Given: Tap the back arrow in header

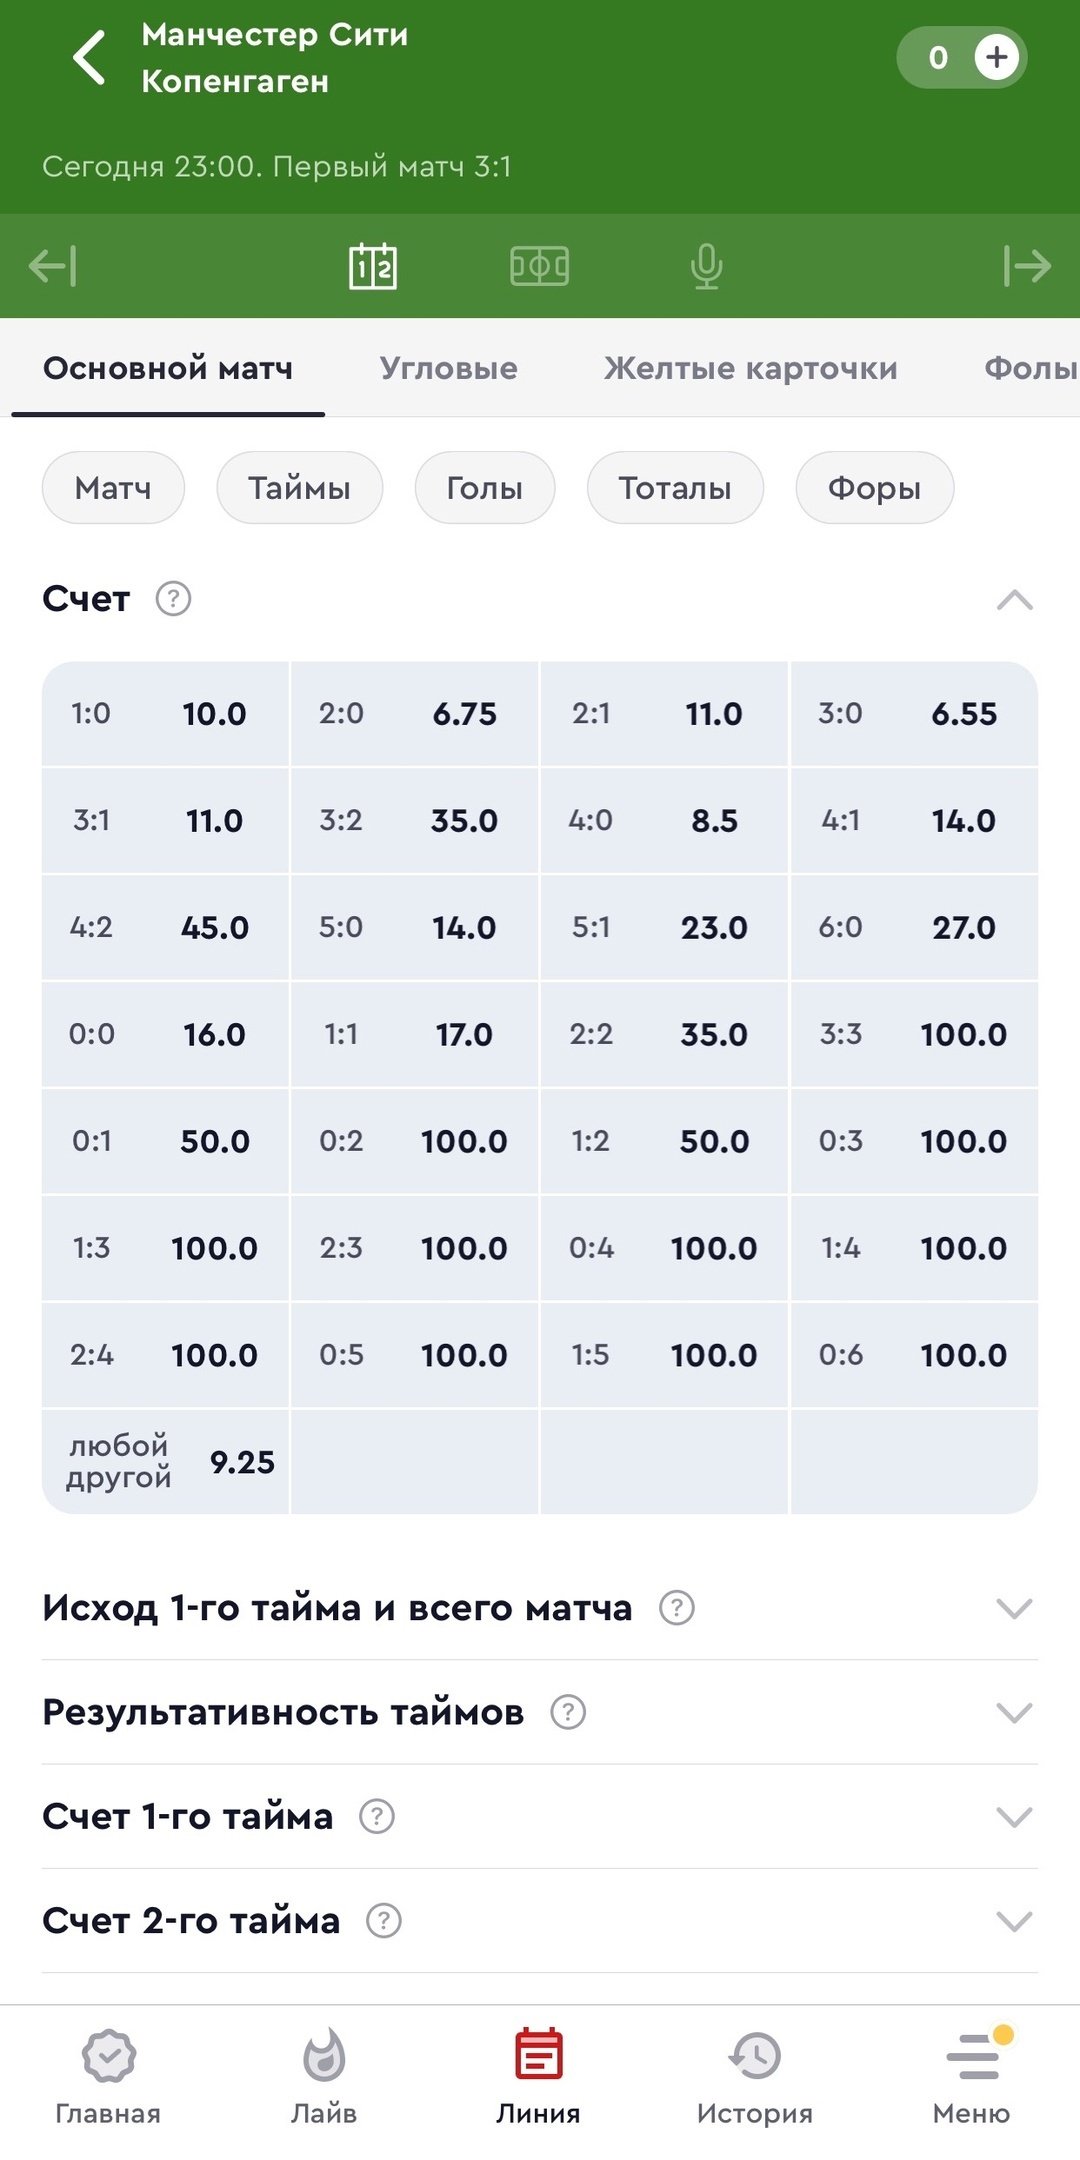Looking at the screenshot, I should click(90, 57).
